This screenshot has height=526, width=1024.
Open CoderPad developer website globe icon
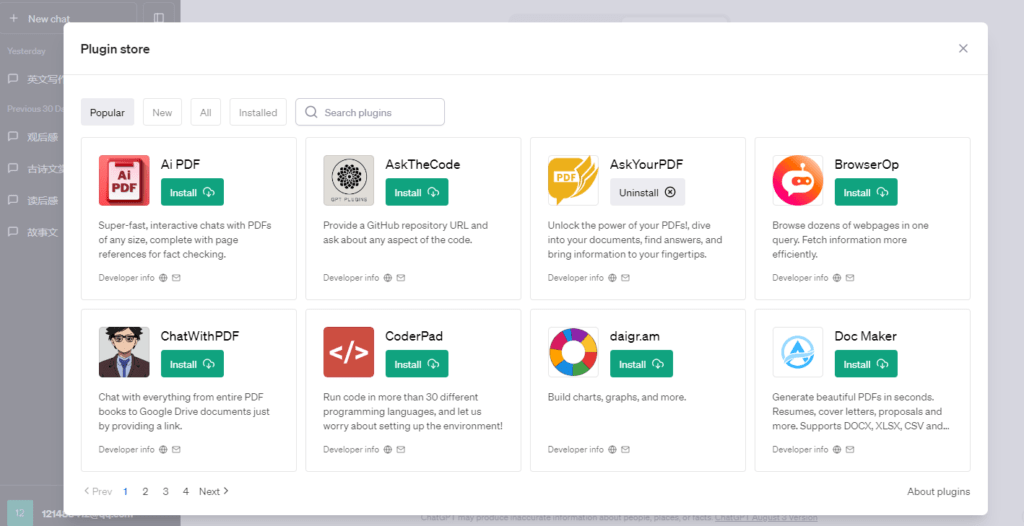click(388, 450)
